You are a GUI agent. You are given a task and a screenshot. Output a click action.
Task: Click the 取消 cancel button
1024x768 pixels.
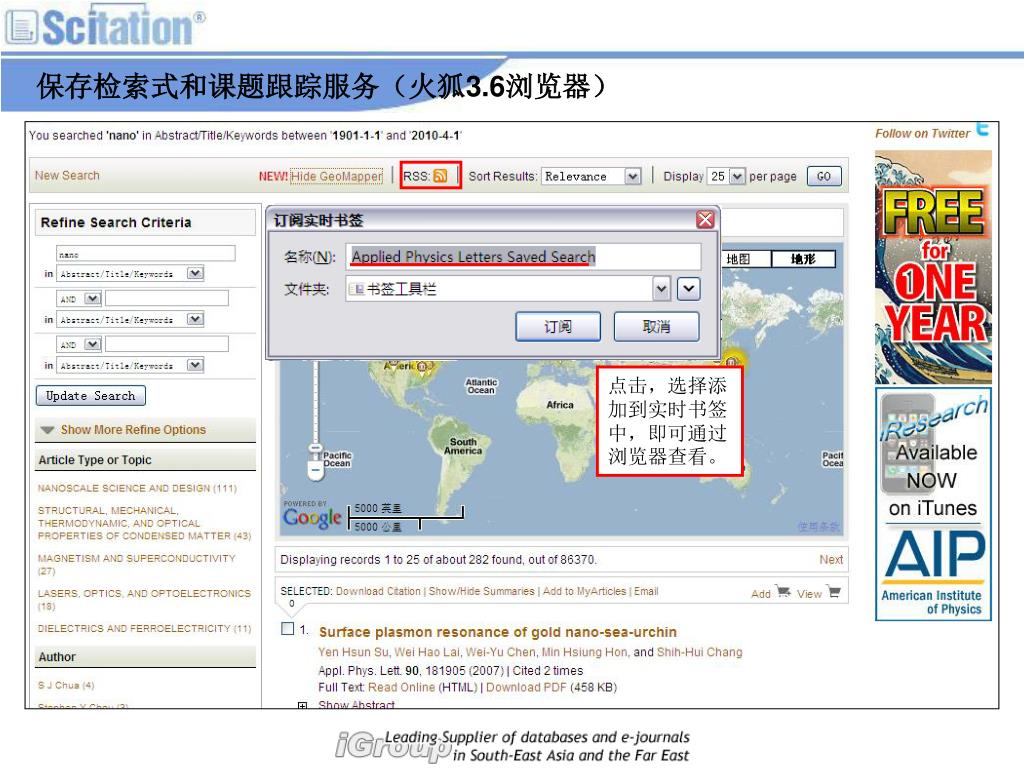pyautogui.click(x=656, y=327)
